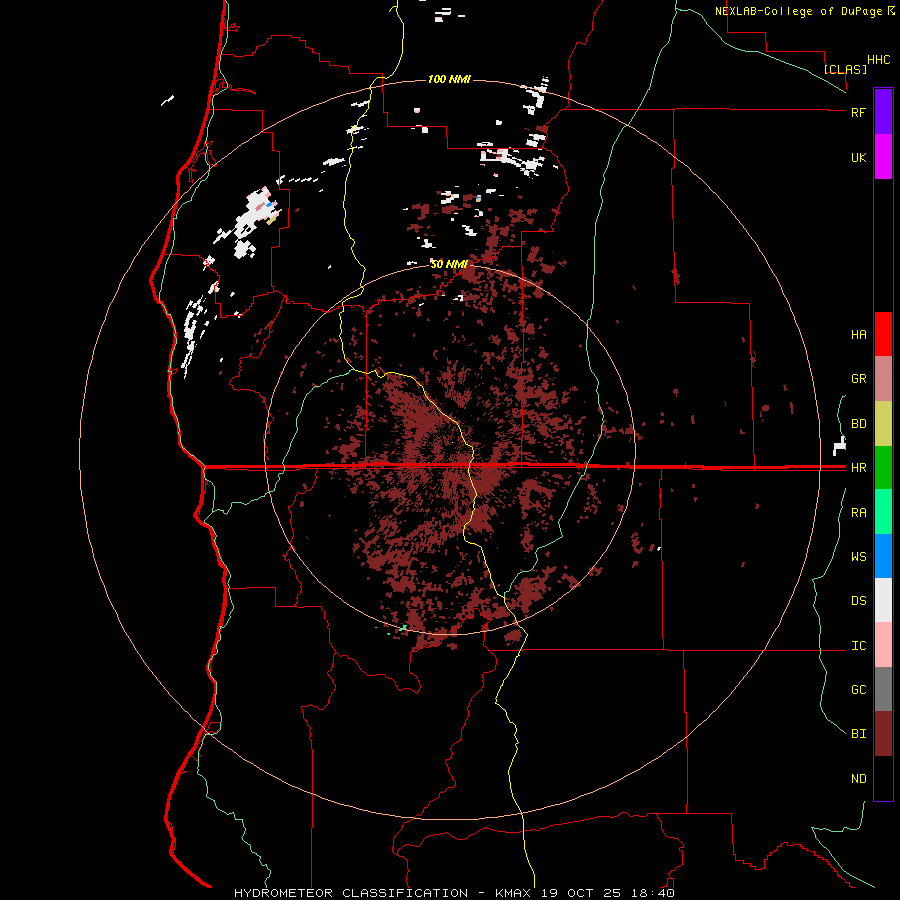The height and width of the screenshot is (900, 900).
Task: Click the white DS legend swatch
Action: coord(883,600)
